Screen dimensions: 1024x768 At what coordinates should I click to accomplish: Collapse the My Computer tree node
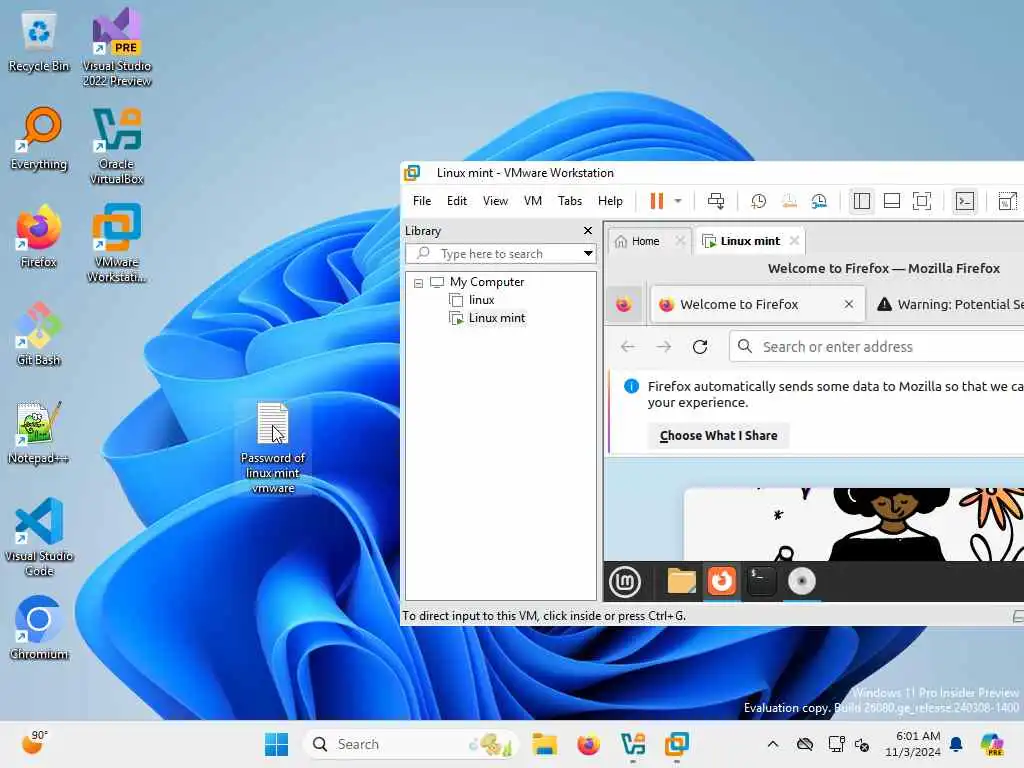(419, 283)
